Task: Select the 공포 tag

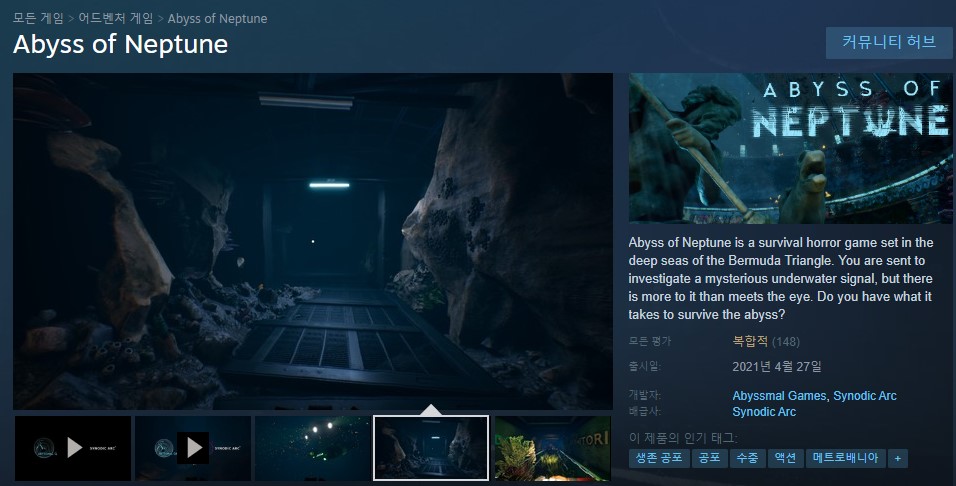Action: (710, 458)
